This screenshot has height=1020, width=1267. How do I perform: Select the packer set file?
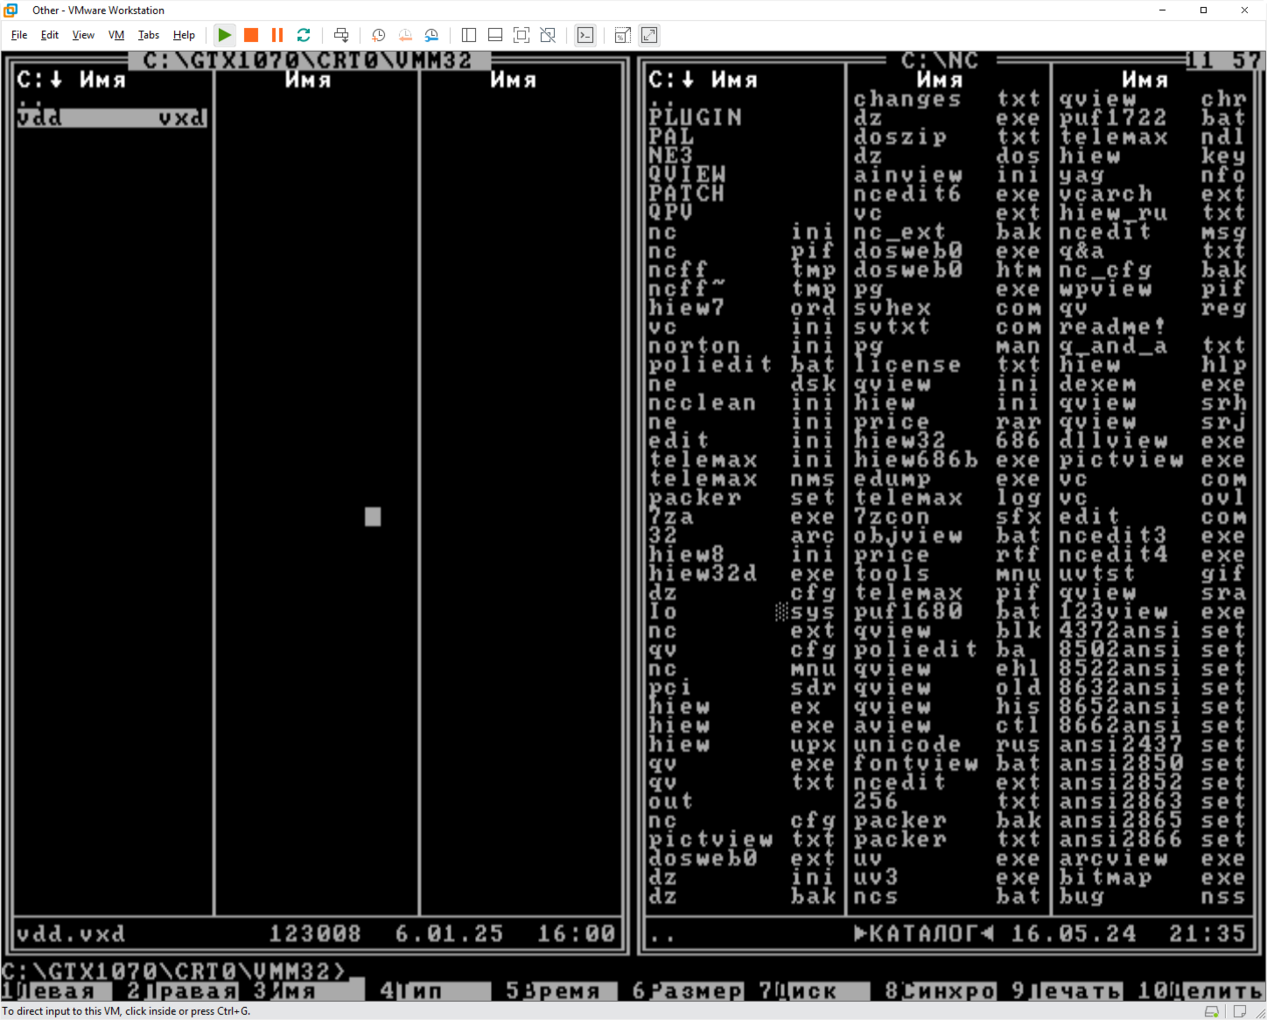741,498
